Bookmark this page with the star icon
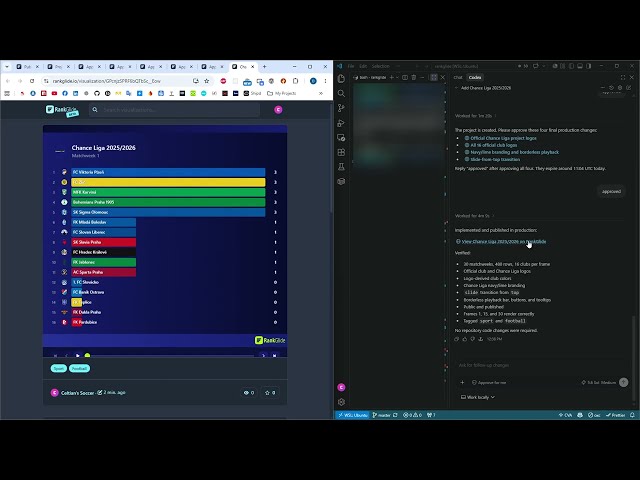The image size is (640, 480). pos(207,81)
